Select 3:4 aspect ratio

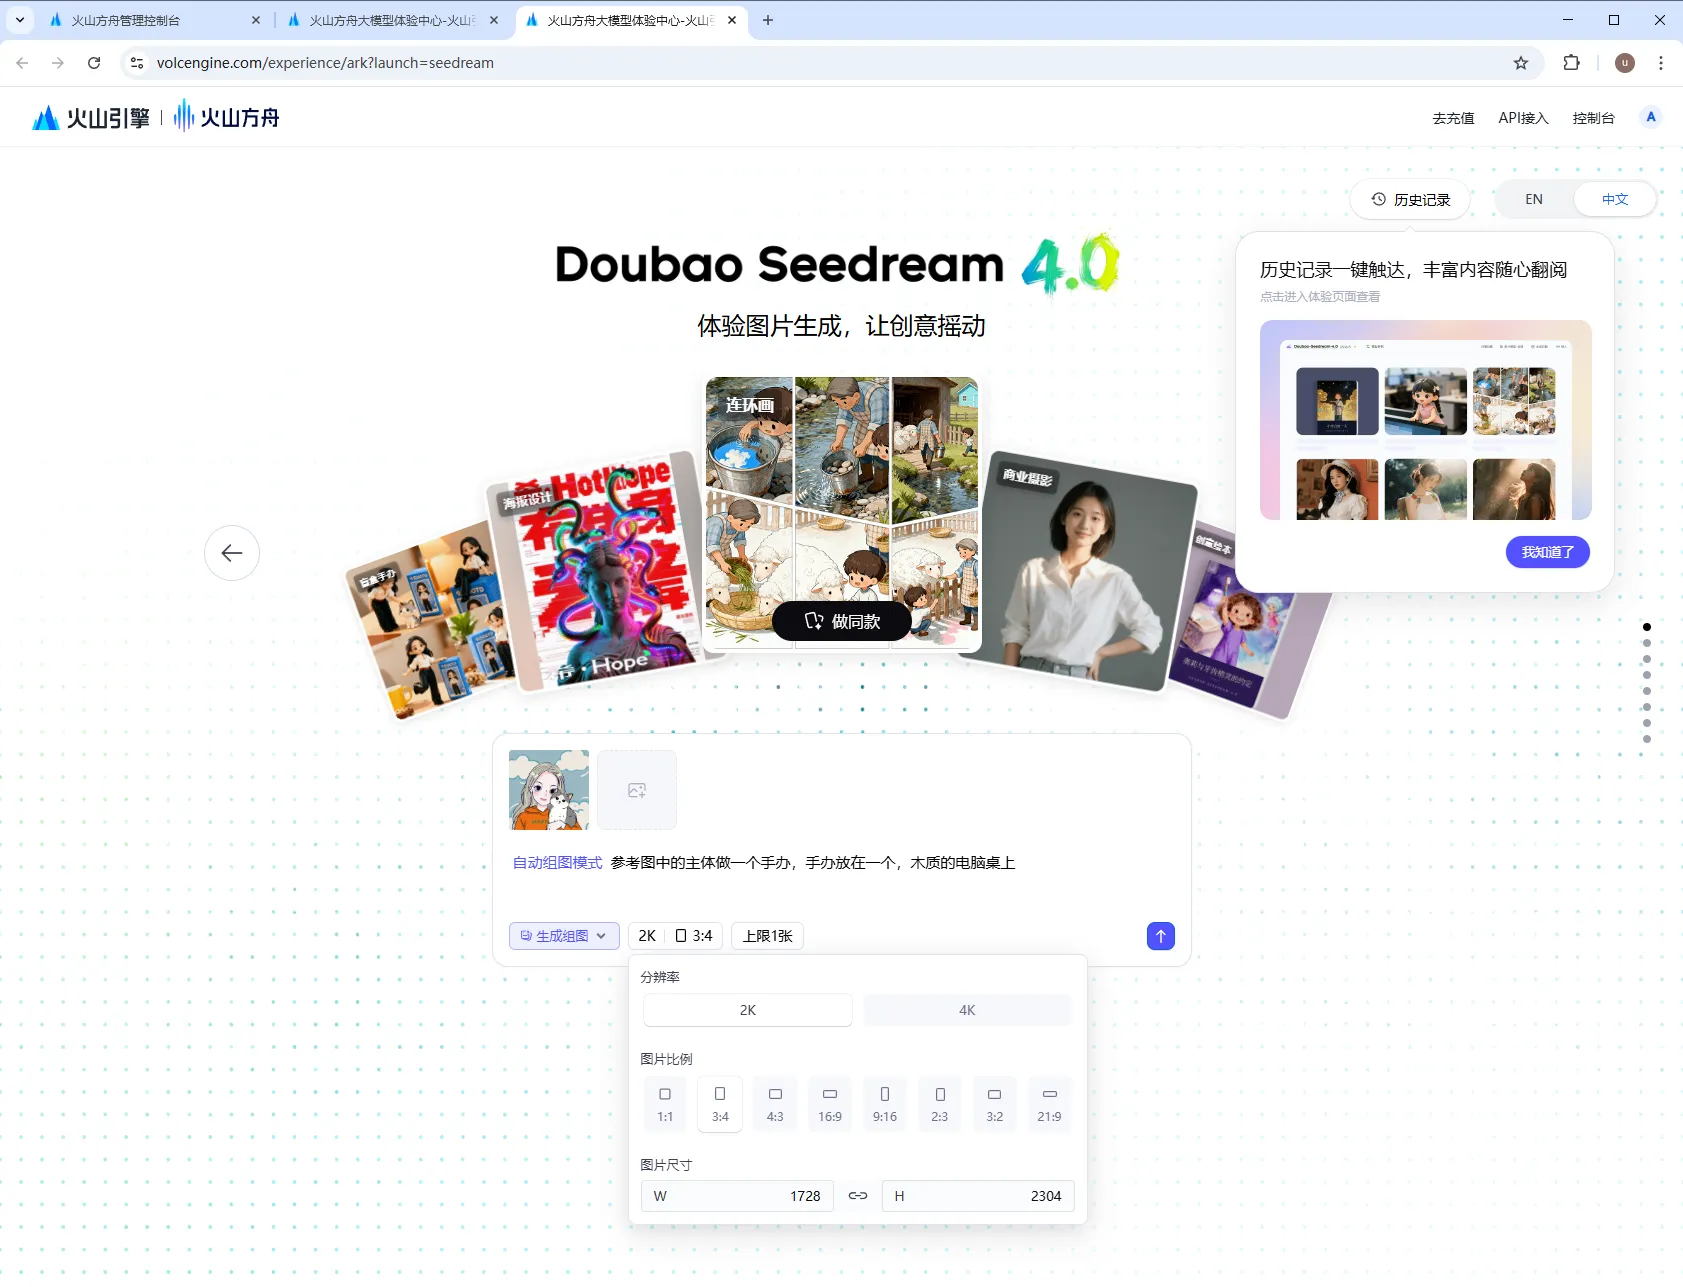pyautogui.click(x=720, y=1104)
